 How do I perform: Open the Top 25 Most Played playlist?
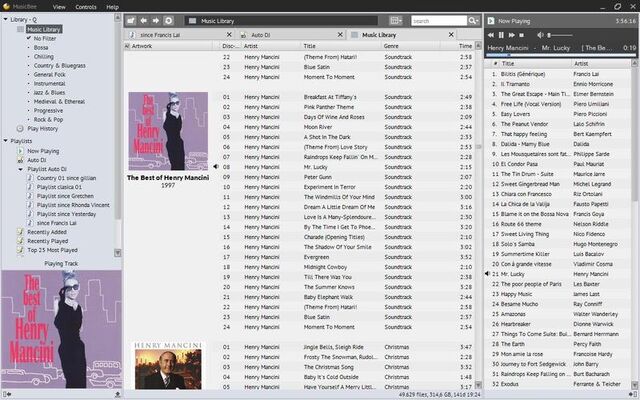(x=52, y=250)
